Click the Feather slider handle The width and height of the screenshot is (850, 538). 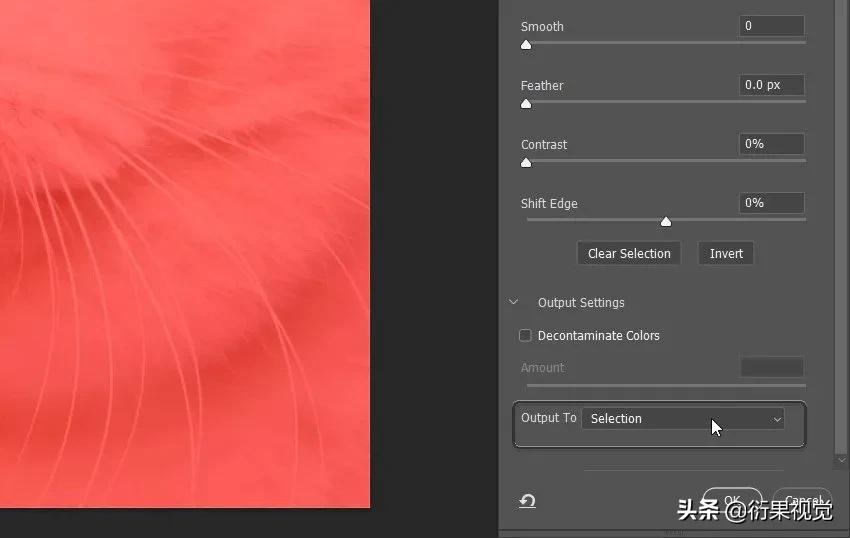526,104
